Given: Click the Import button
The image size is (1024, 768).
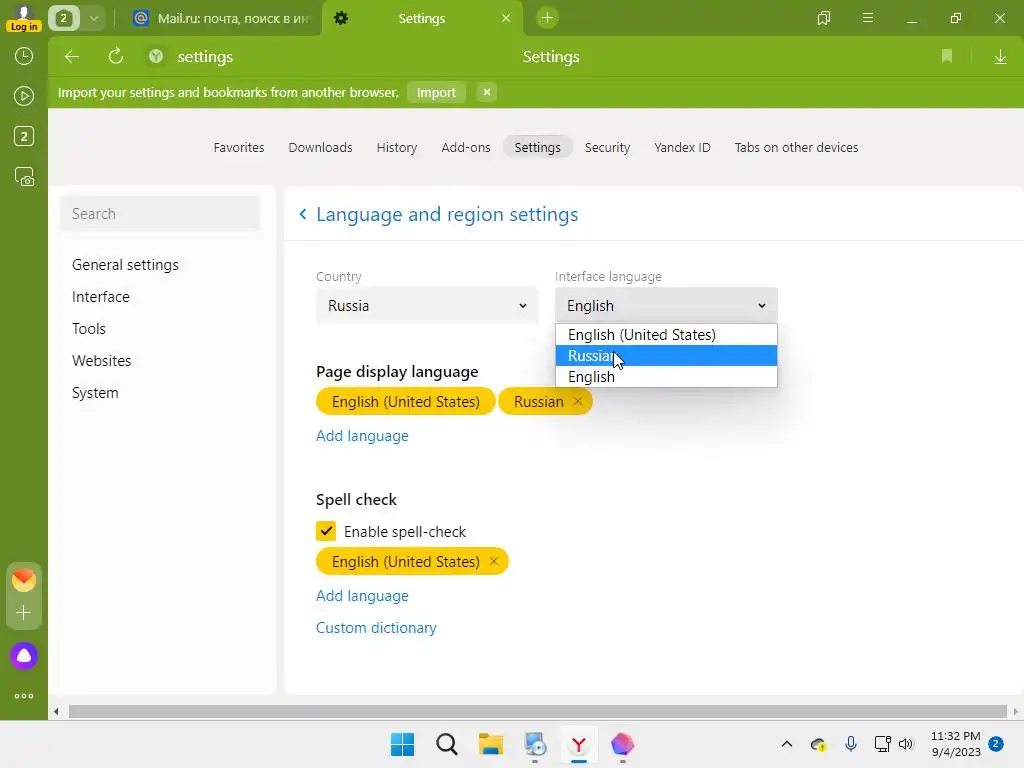Looking at the screenshot, I should pos(436,92).
